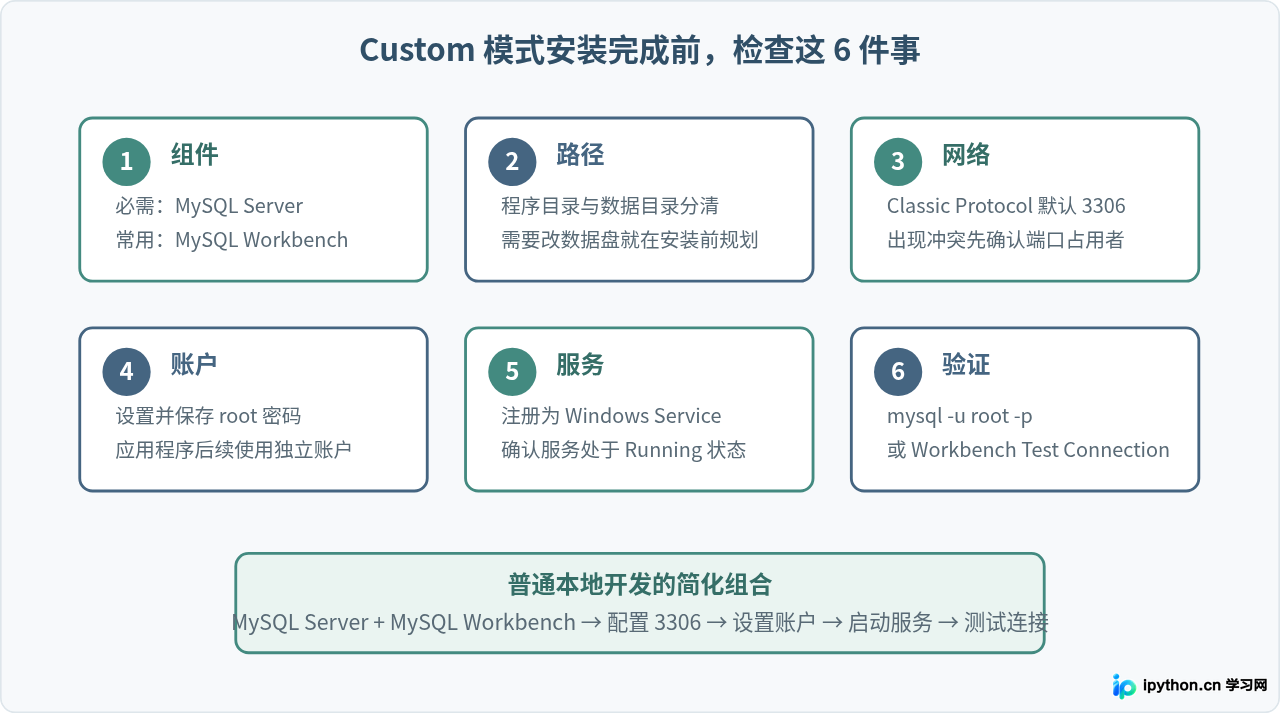Click the line '必需：MySQL Server'
Screen dimensions: 1280x713
click(x=209, y=206)
